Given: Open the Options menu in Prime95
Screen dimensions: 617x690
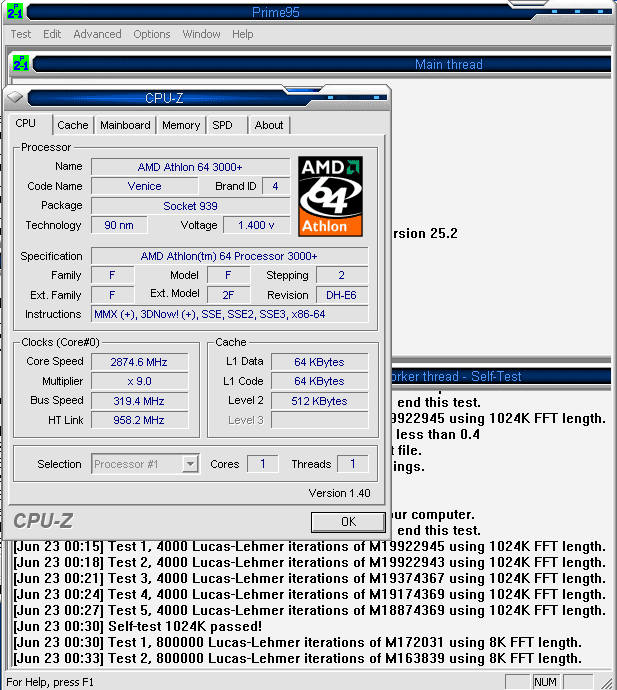Looking at the screenshot, I should tap(151, 34).
